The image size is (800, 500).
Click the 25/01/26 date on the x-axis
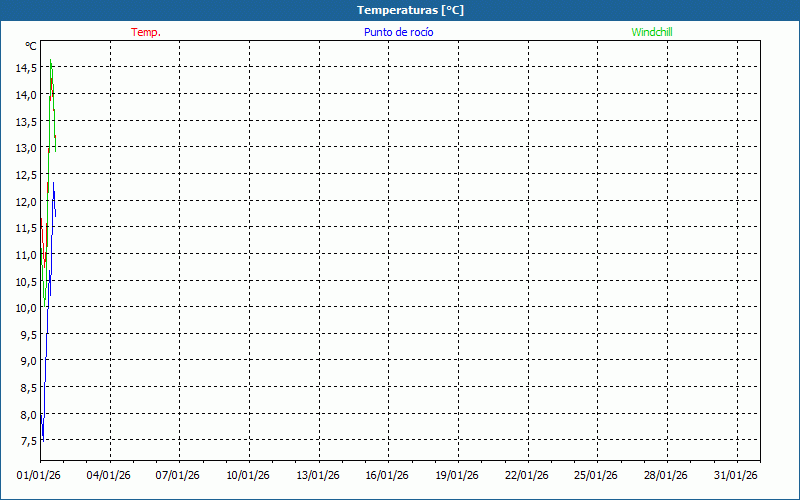pos(596,475)
